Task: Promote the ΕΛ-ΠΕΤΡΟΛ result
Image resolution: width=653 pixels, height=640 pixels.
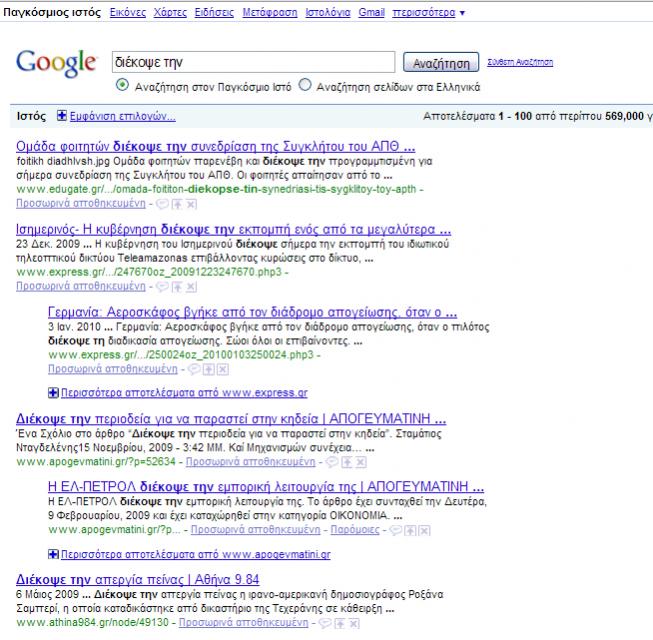Action: tap(411, 530)
